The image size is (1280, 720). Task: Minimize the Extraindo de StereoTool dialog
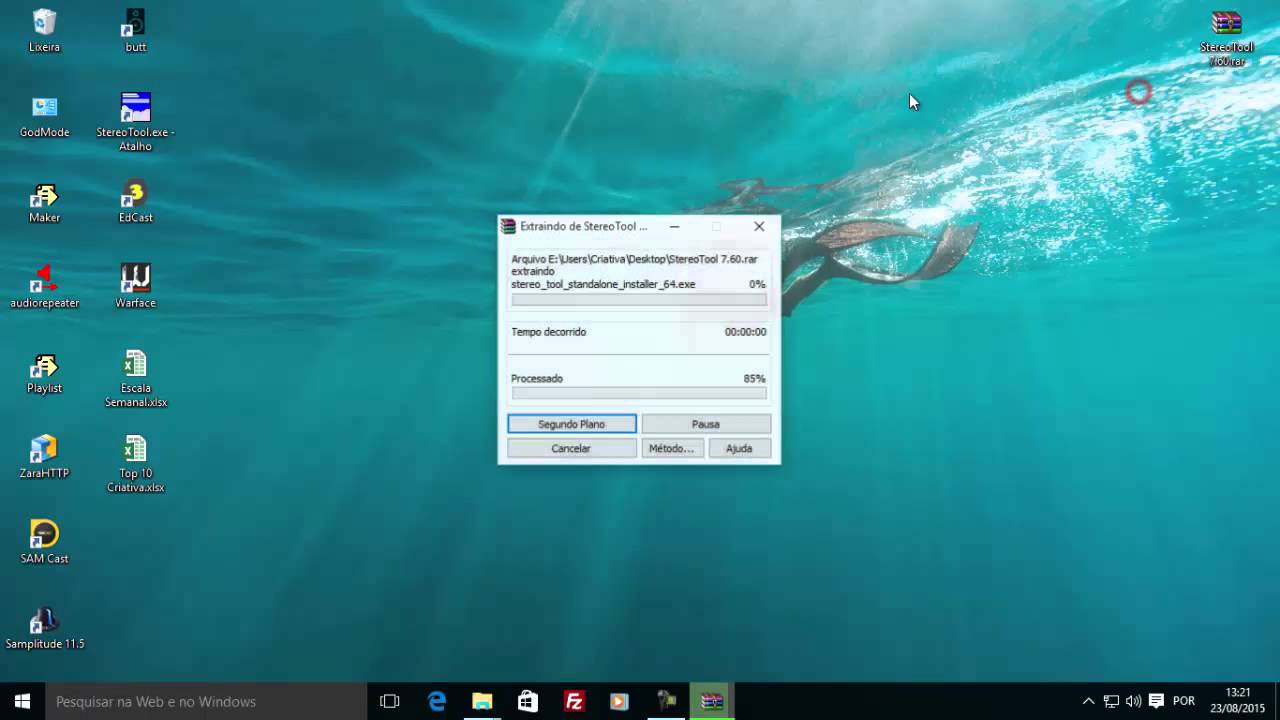click(x=674, y=227)
